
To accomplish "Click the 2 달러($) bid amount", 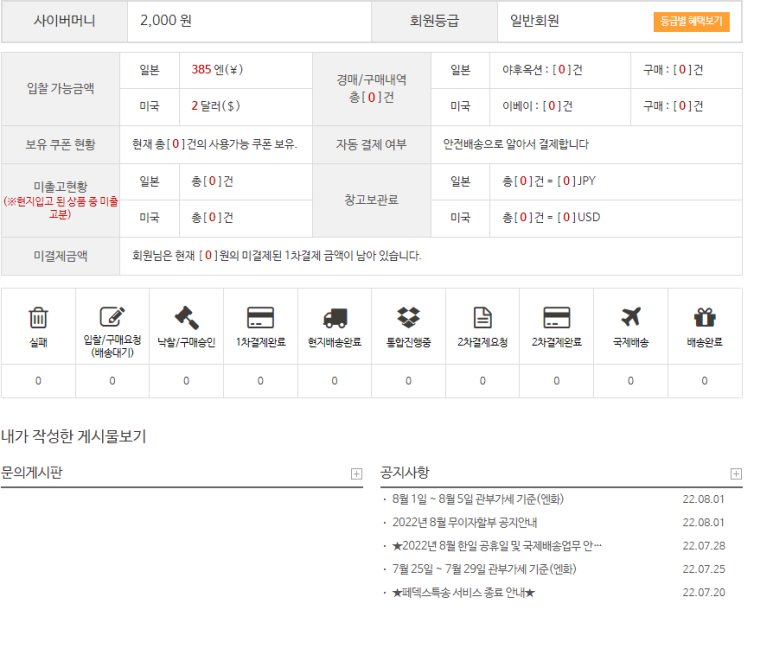I will tap(215, 106).
